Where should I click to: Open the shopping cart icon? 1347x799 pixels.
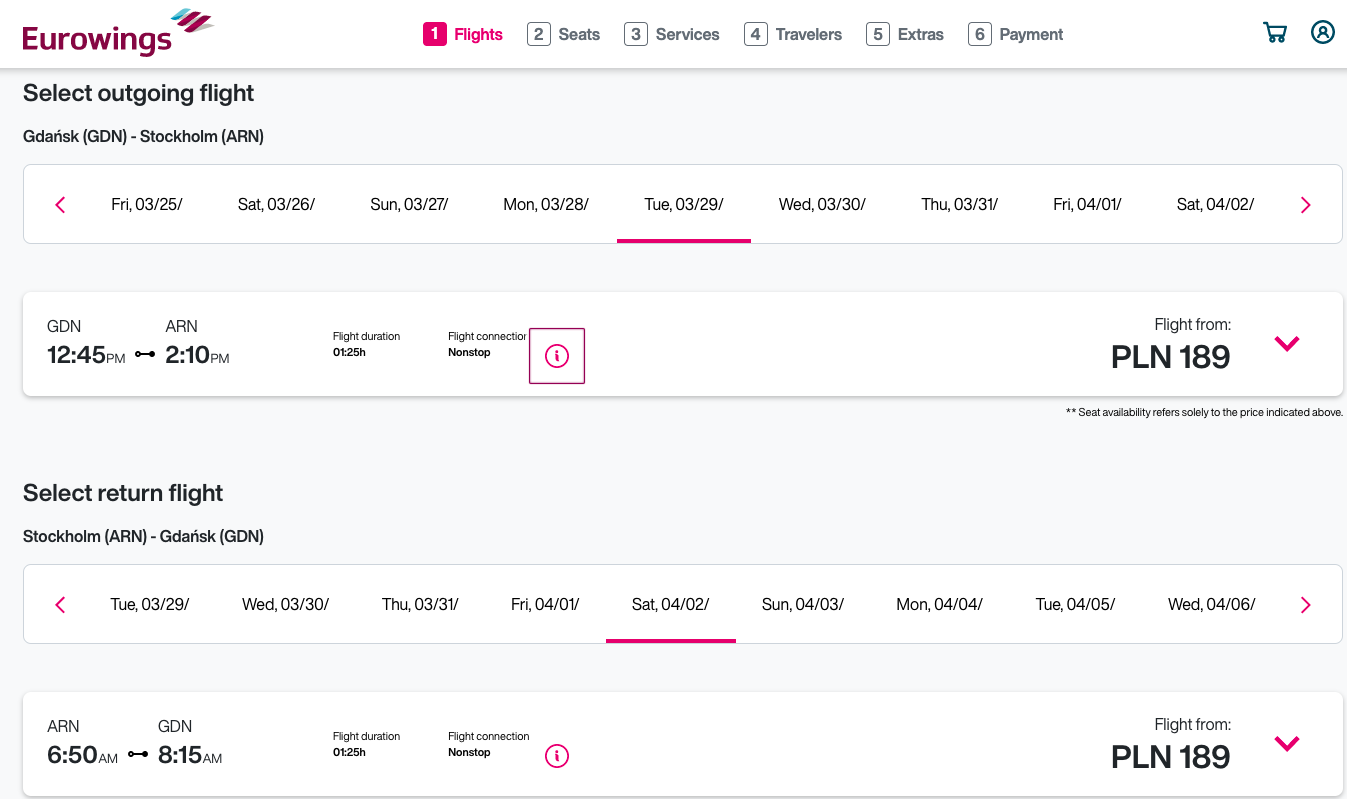tap(1275, 33)
